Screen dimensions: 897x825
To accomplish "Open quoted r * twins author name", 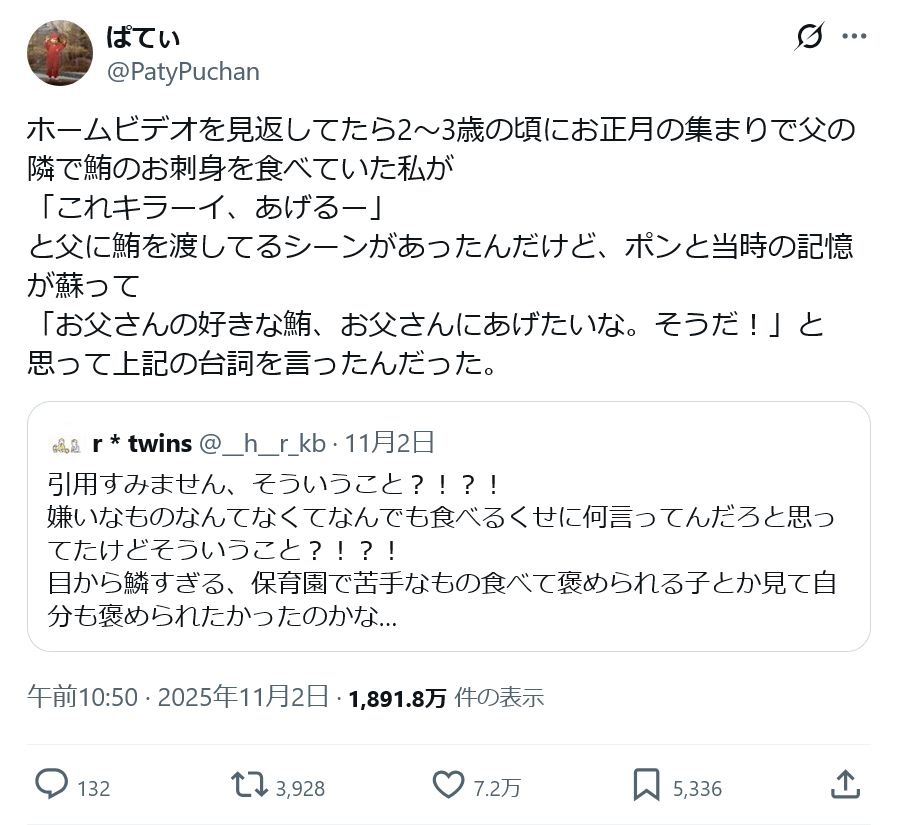I will 141,443.
